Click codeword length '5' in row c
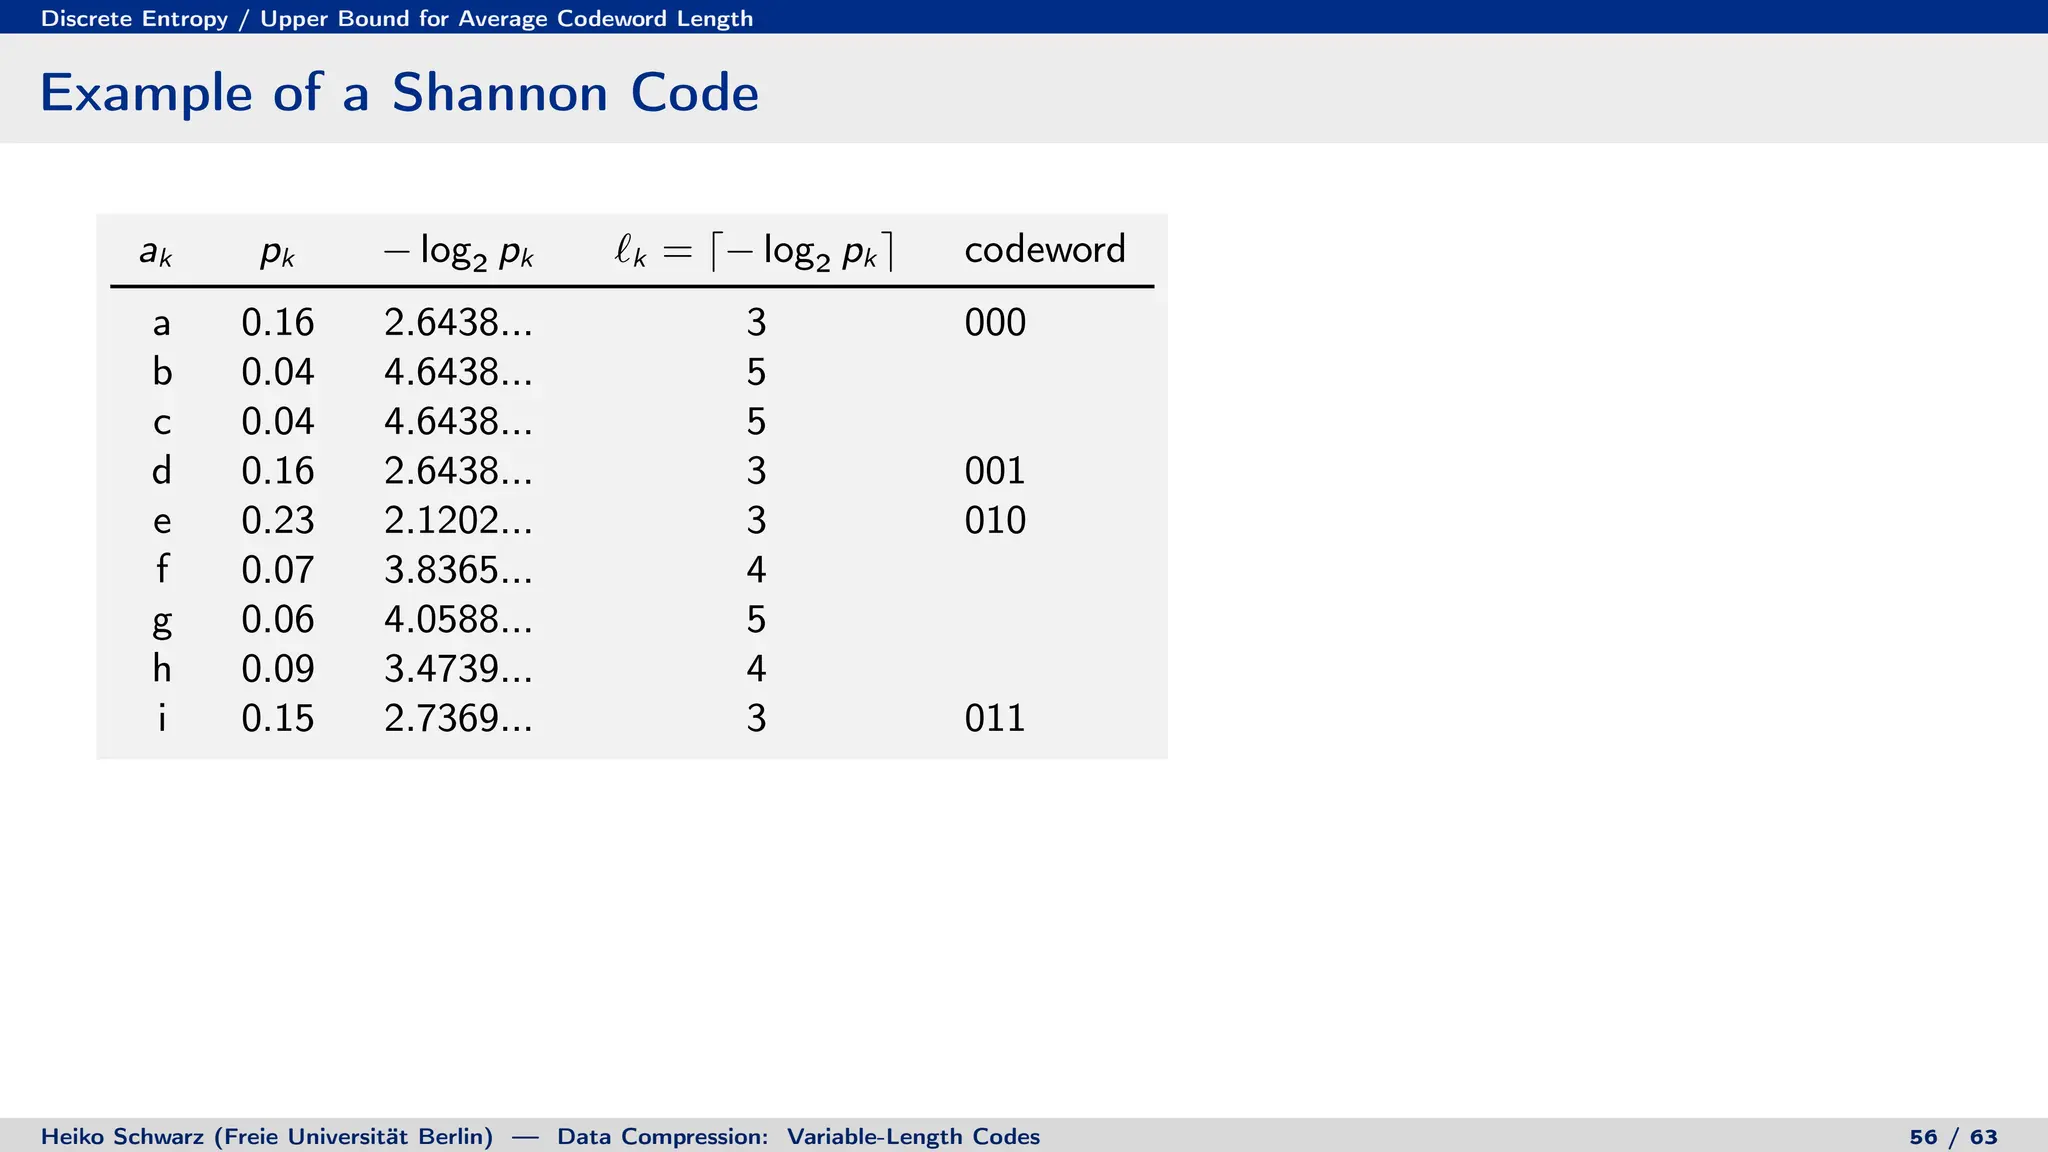This screenshot has width=2048, height=1152. point(756,421)
